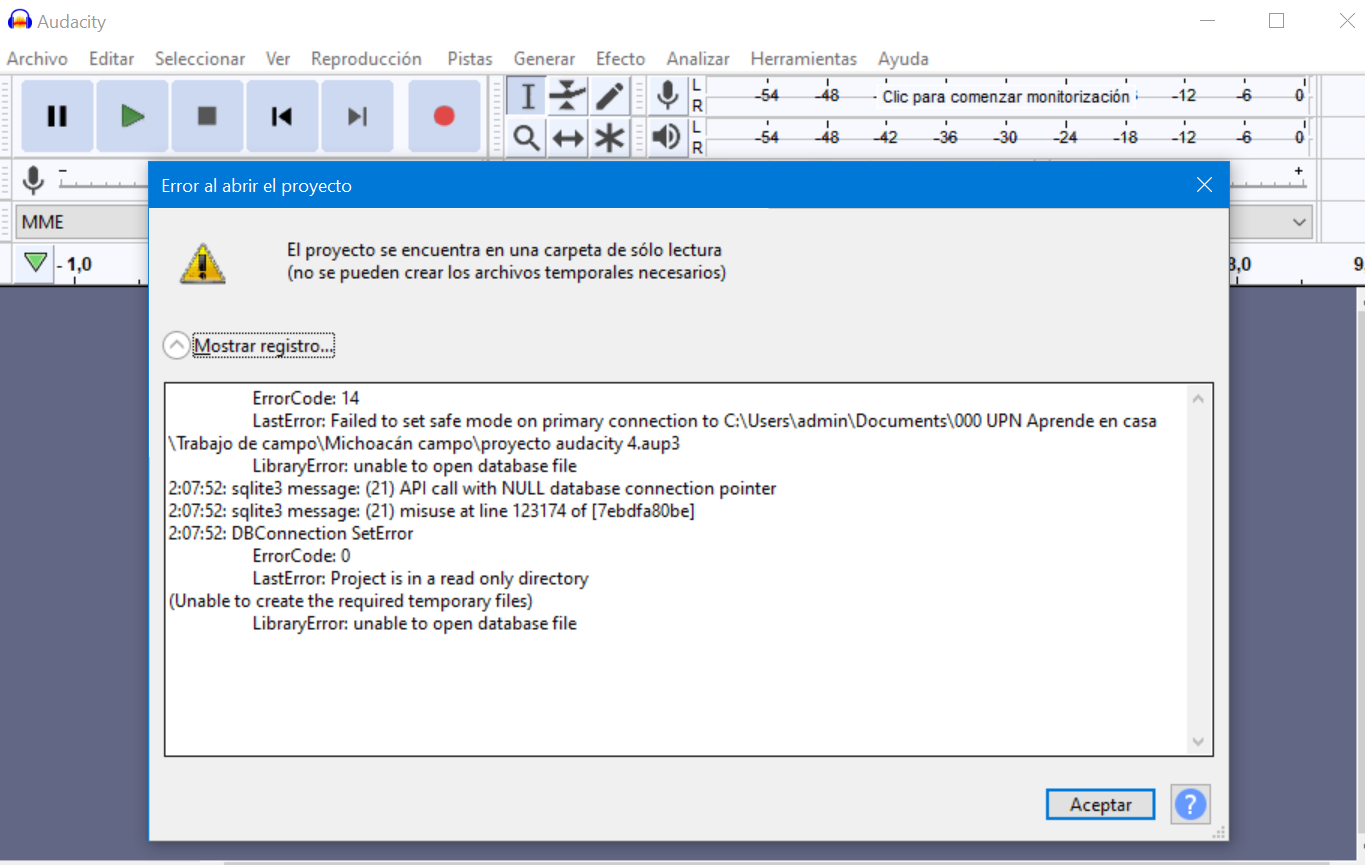The width and height of the screenshot is (1365, 865).
Task: Pick the Draw tool
Action: [608, 94]
